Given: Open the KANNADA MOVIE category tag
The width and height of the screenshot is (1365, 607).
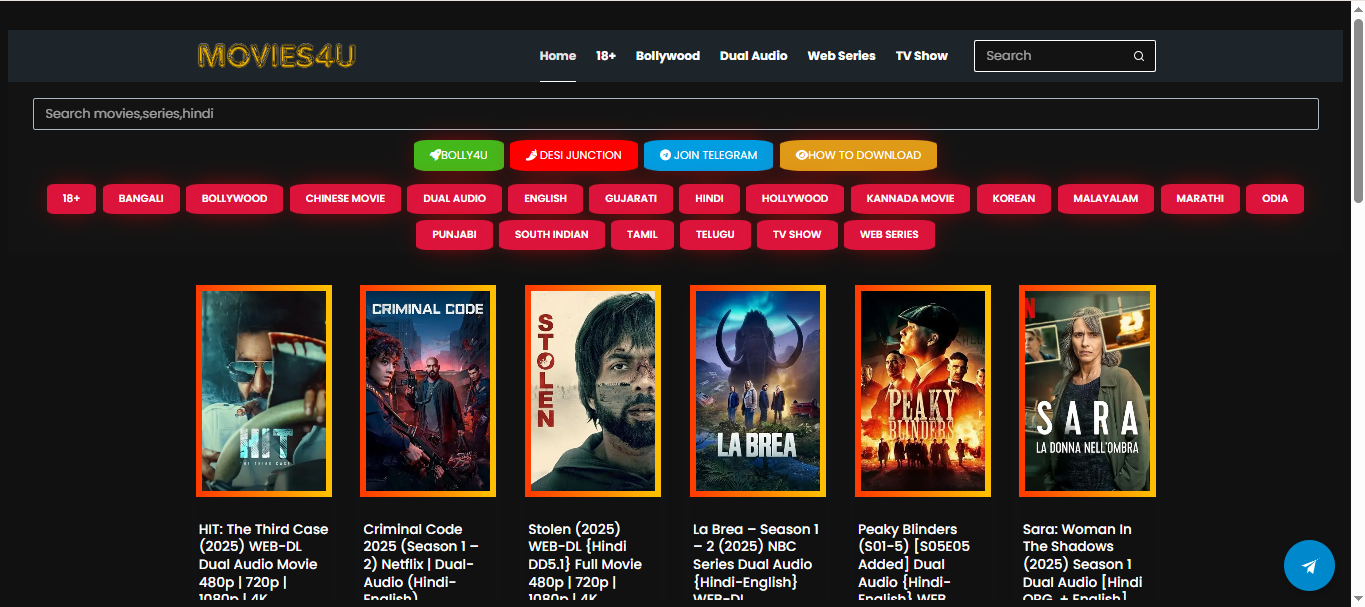Looking at the screenshot, I should coord(911,198).
